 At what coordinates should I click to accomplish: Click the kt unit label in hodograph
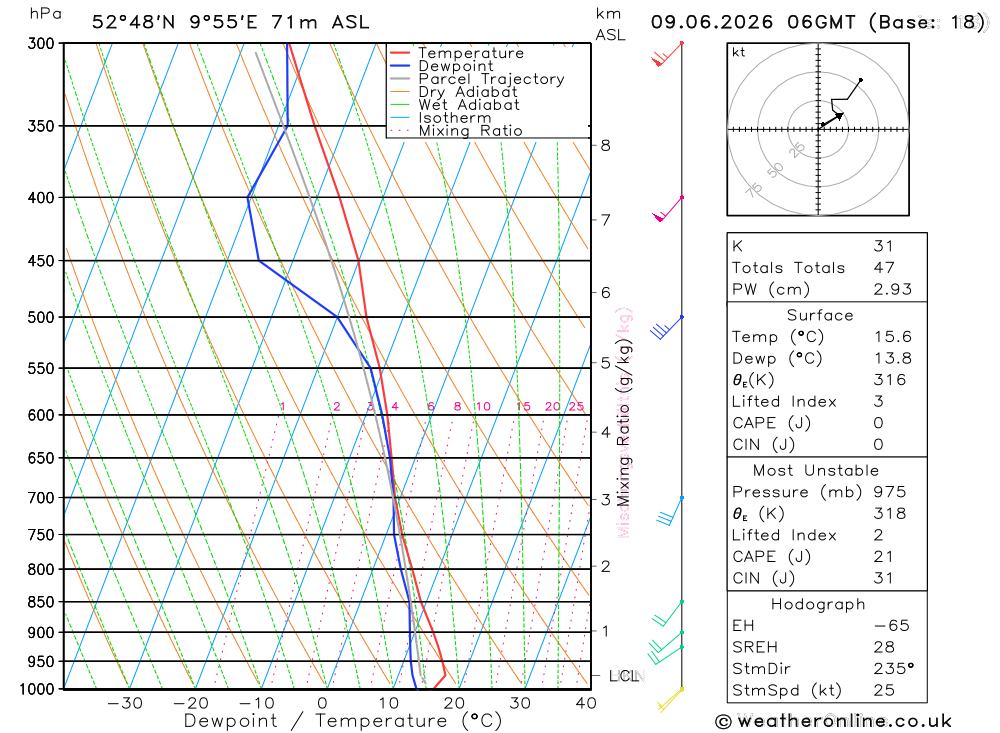click(x=739, y=52)
